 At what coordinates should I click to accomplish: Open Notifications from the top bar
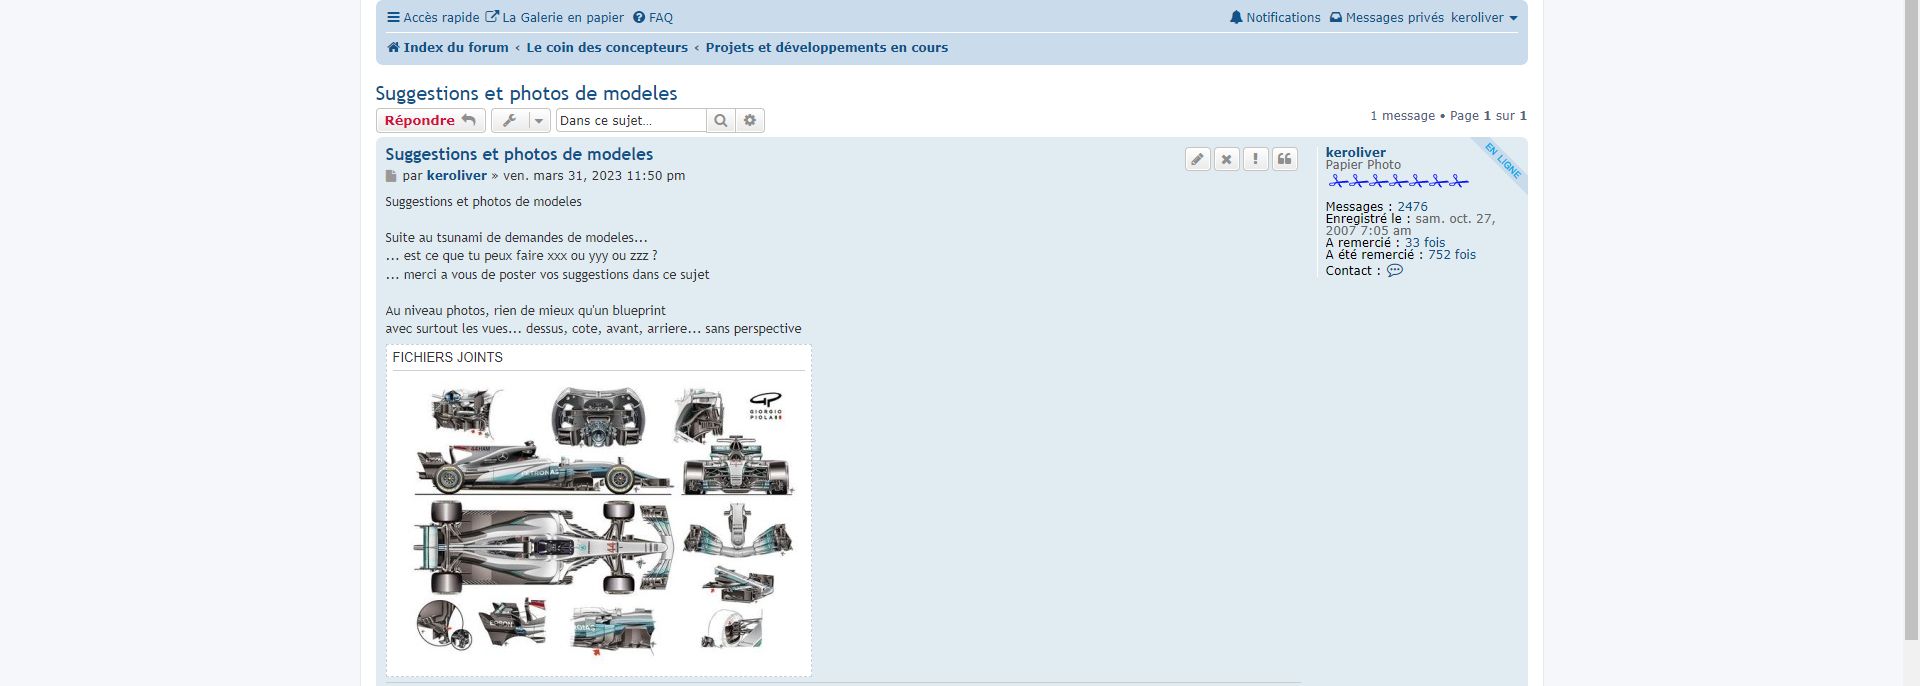tap(1275, 18)
